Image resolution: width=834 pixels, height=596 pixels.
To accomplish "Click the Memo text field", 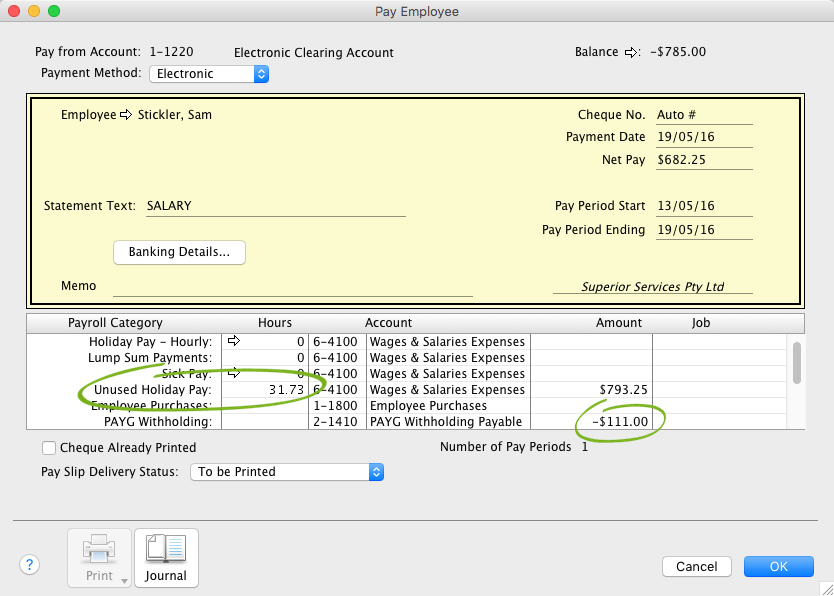I will pyautogui.click(x=292, y=287).
